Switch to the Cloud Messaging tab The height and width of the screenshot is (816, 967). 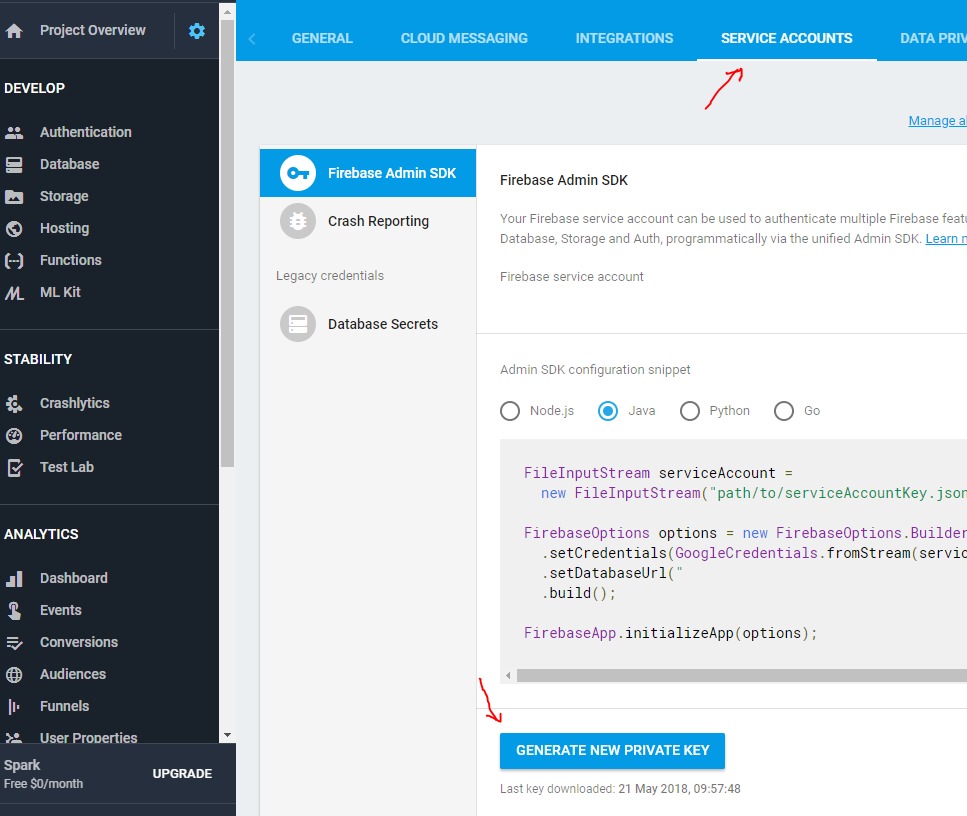pos(464,38)
